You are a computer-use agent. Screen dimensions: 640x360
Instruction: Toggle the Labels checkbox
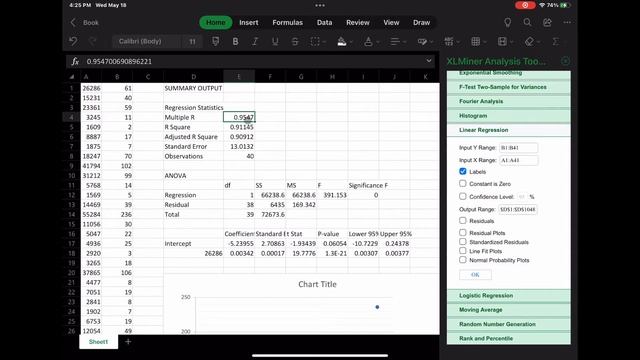(x=462, y=171)
